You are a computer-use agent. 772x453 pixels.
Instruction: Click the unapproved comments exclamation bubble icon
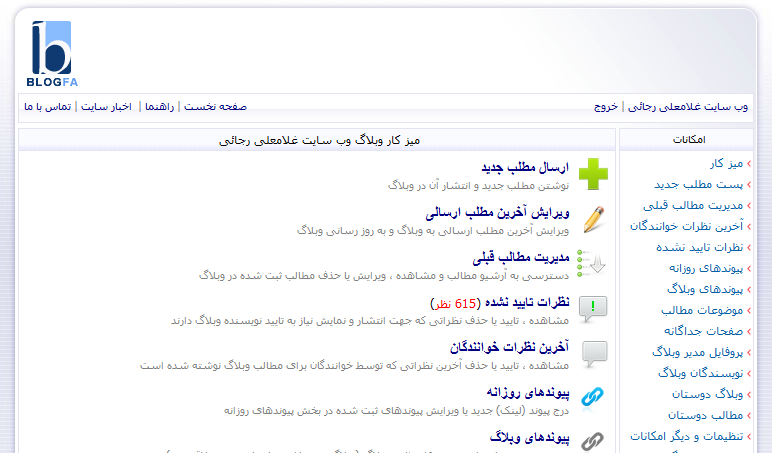pyautogui.click(x=593, y=308)
